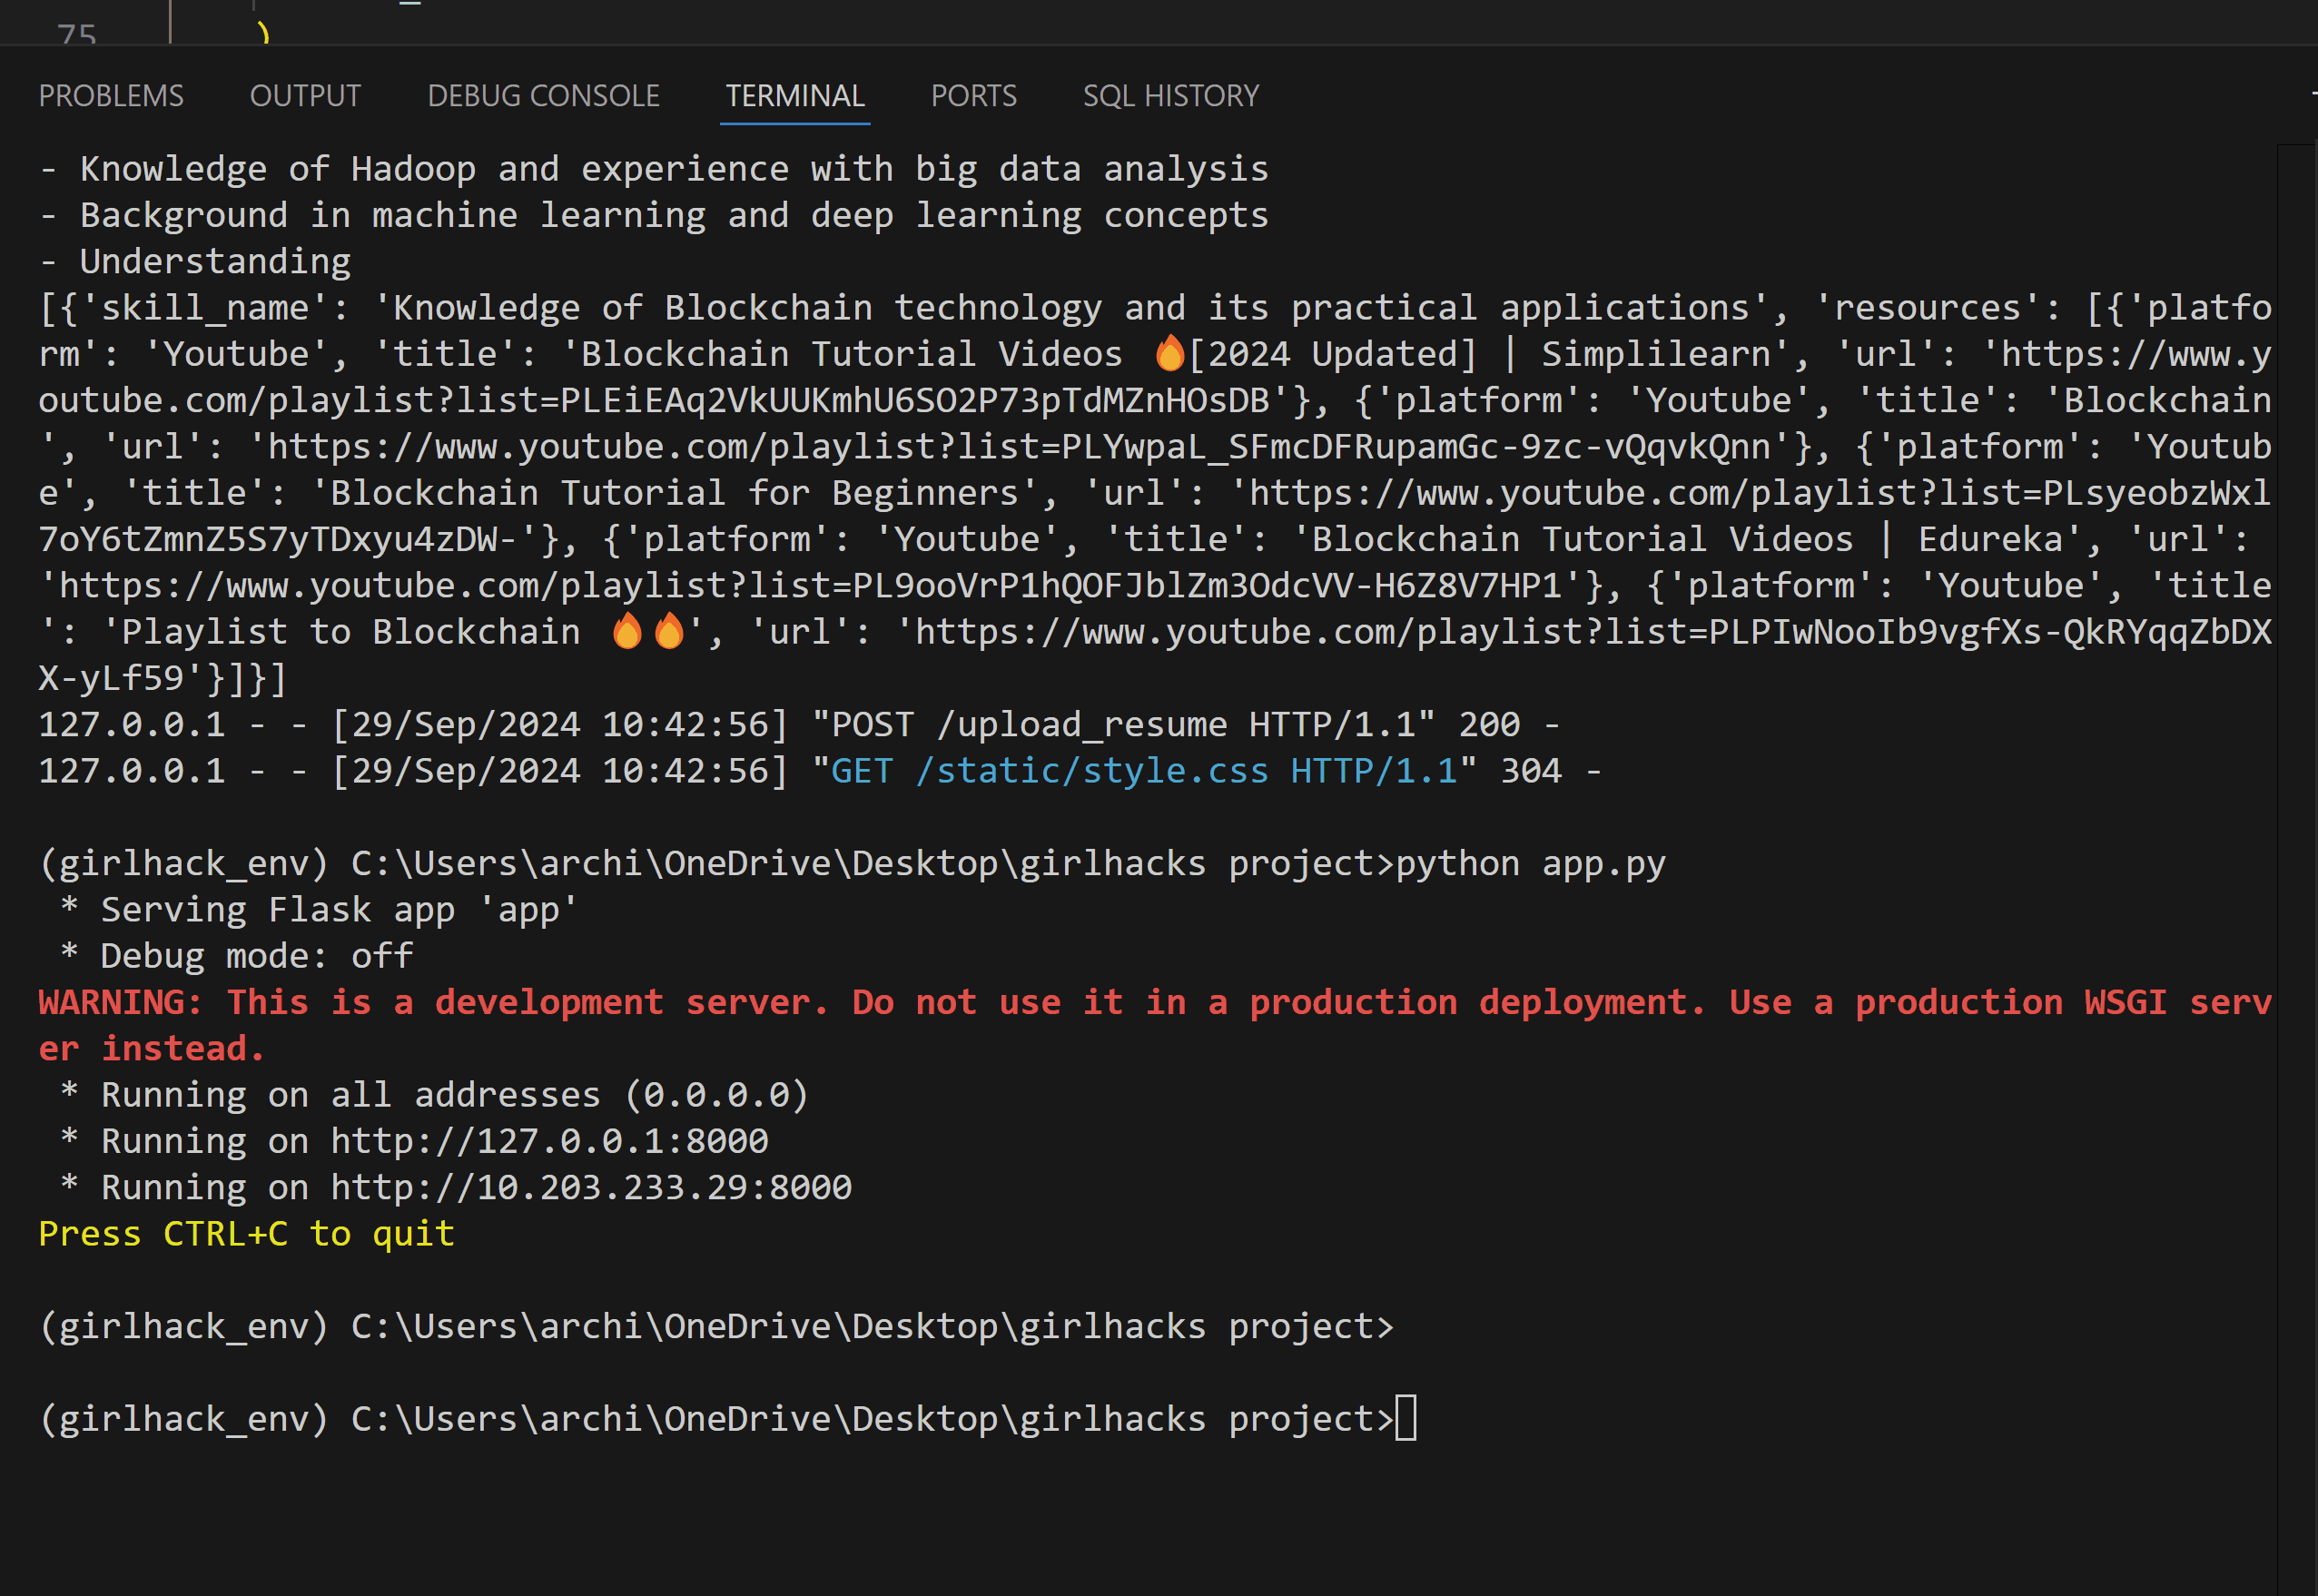This screenshot has width=2318, height=1596.
Task: Select the DEBUG CONSOLE tab
Action: pyautogui.click(x=543, y=96)
